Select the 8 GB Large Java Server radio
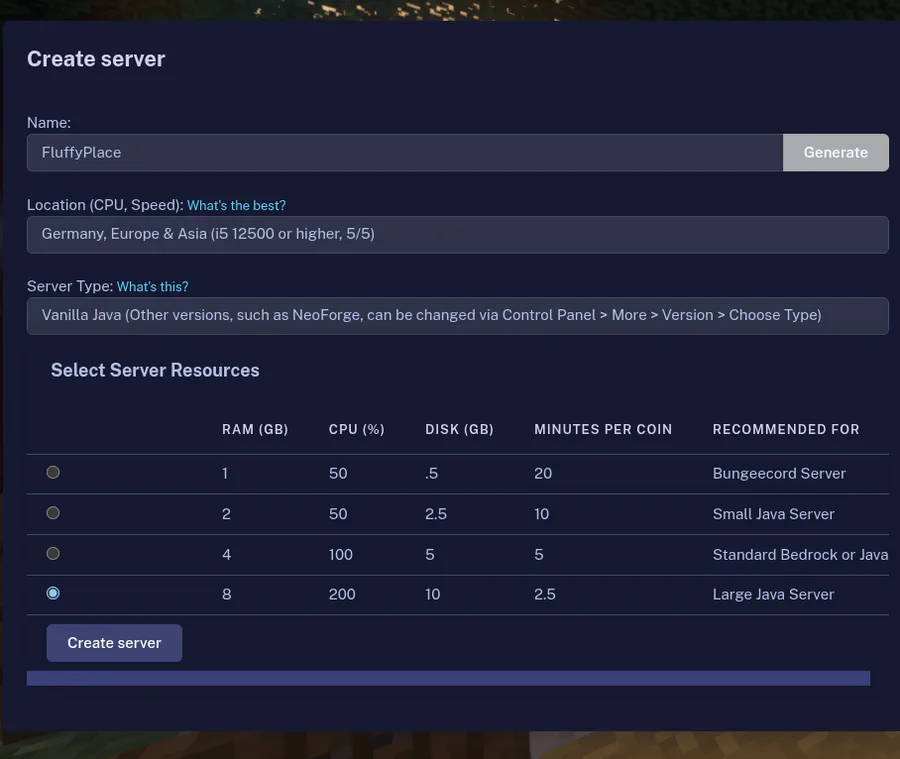The height and width of the screenshot is (759, 900). pyautogui.click(x=53, y=593)
